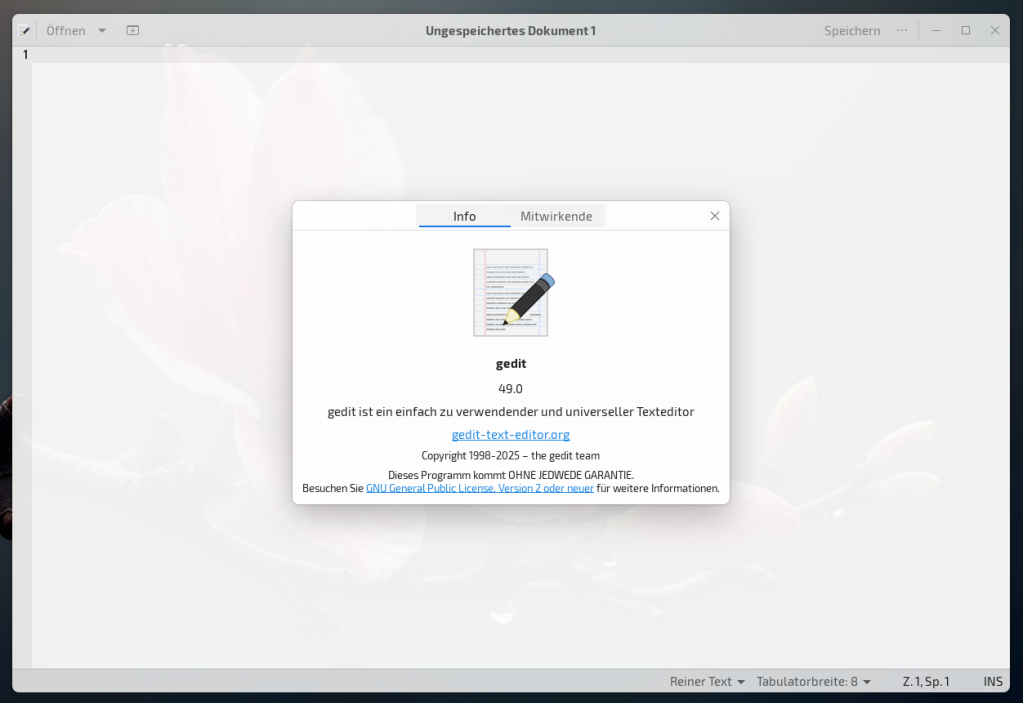Open the Reiner Text language dropdown
The width and height of the screenshot is (1023, 703).
tap(707, 681)
